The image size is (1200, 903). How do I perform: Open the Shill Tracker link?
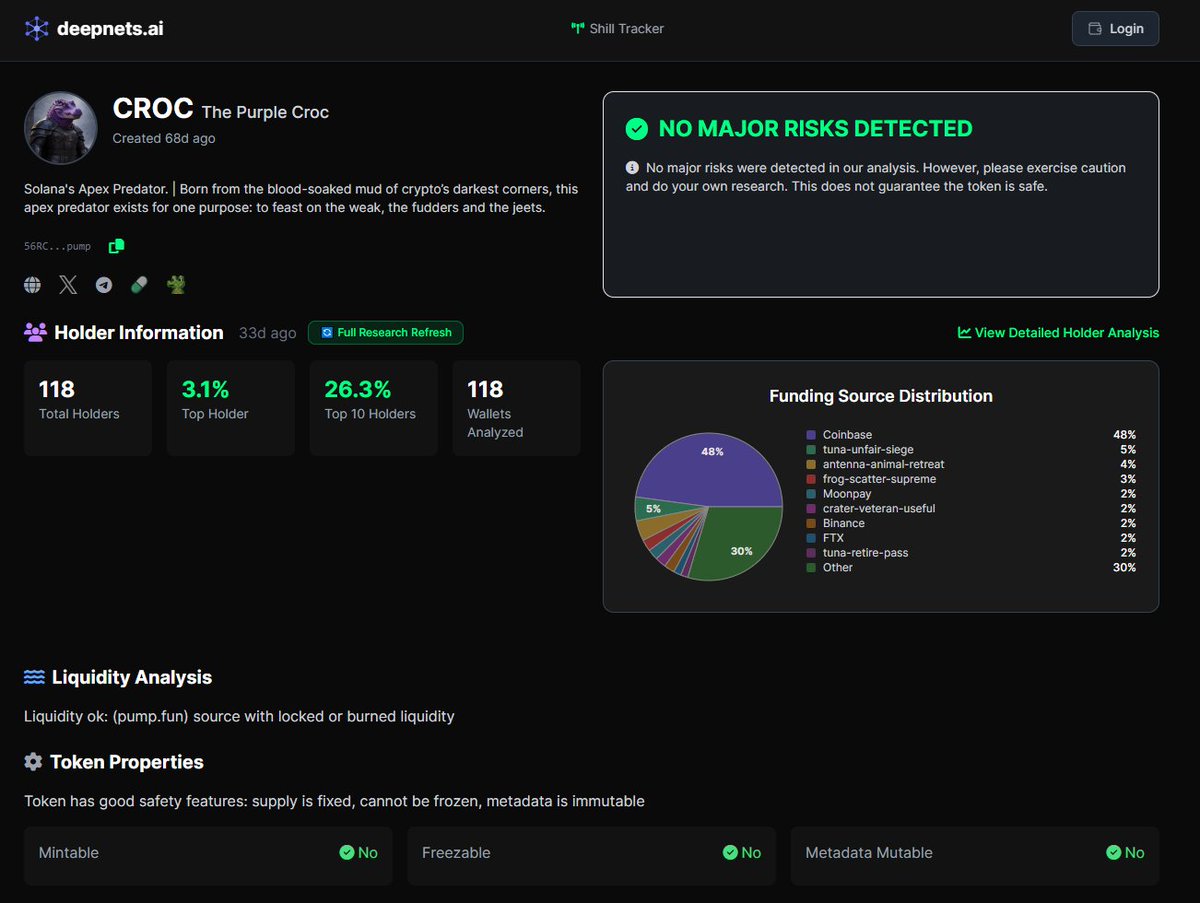pyautogui.click(x=617, y=28)
